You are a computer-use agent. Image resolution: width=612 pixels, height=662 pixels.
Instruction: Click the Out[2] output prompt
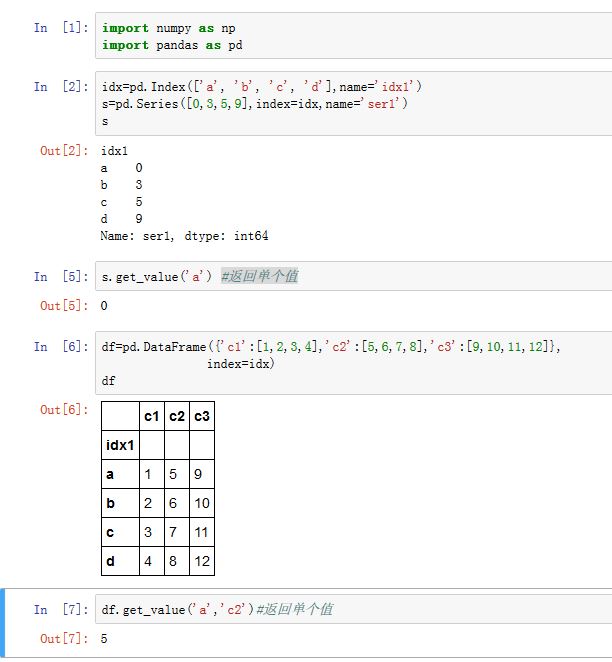point(64,151)
